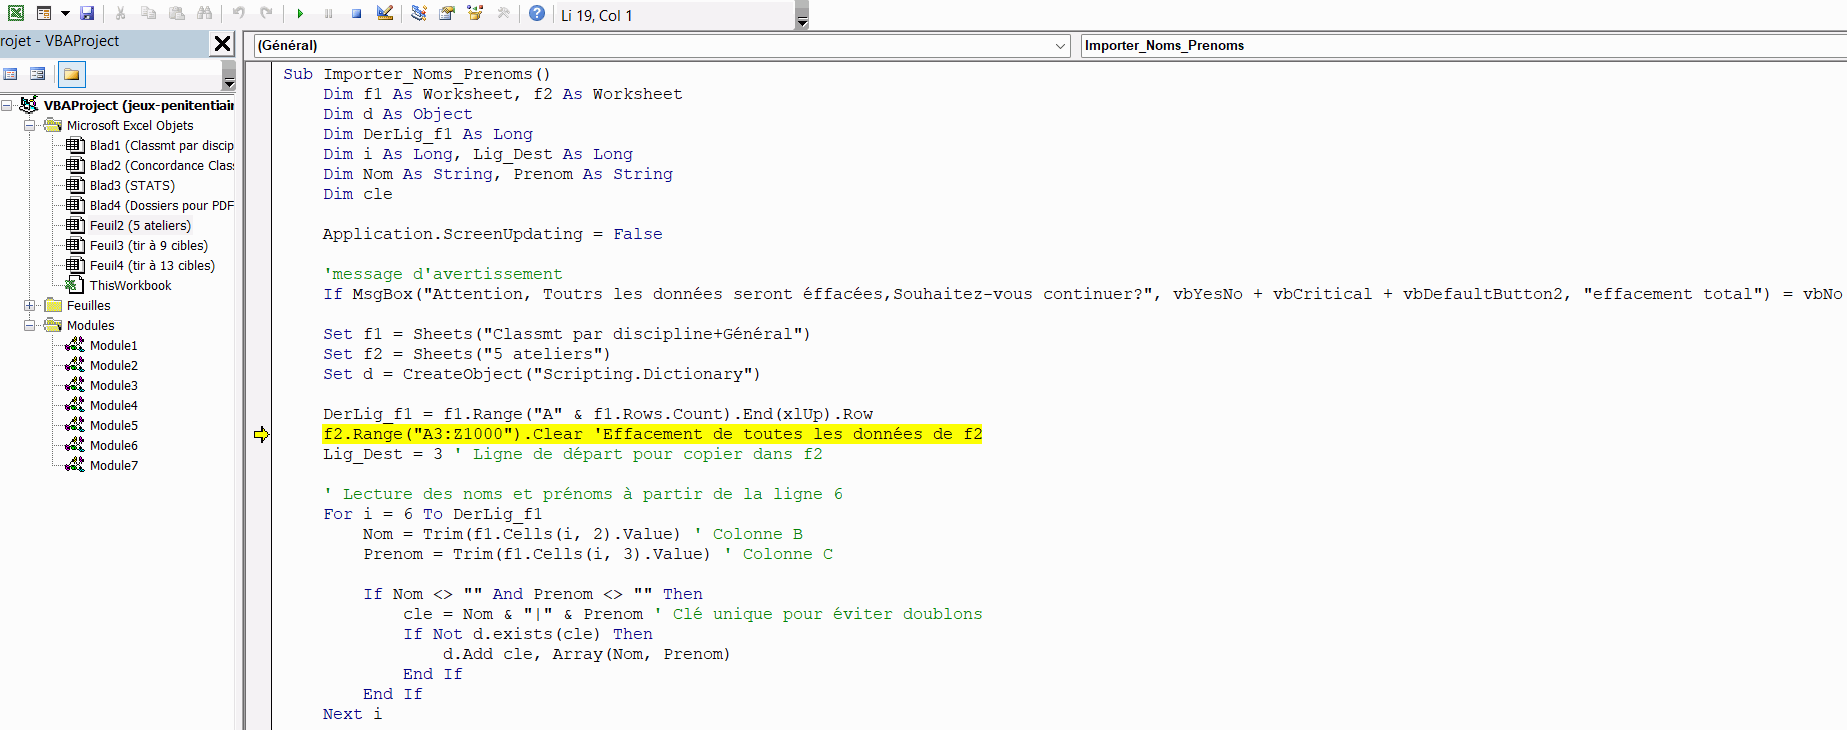Close the Project - VBAProject pane
Screen dimensions: 1847x730
click(x=222, y=43)
